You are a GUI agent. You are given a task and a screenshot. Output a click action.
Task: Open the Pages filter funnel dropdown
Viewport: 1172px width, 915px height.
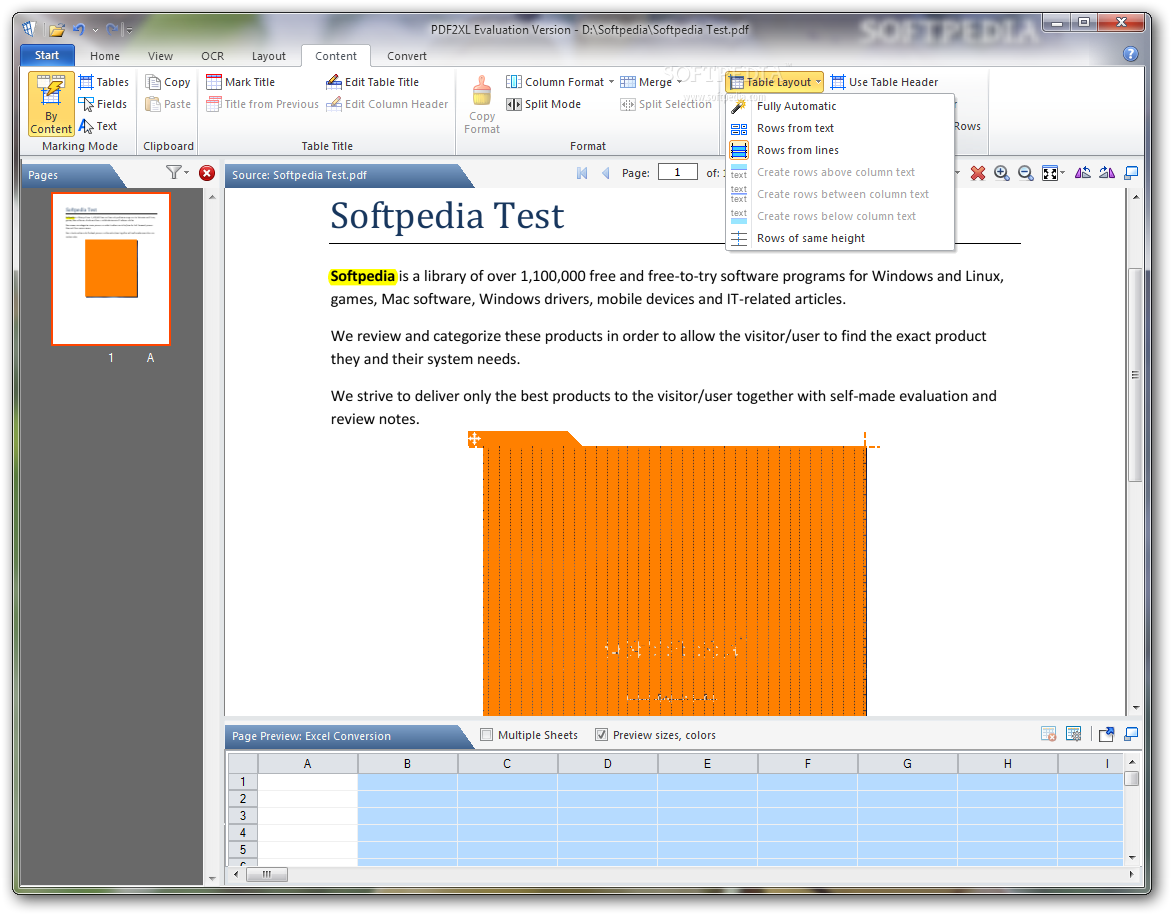click(x=177, y=173)
